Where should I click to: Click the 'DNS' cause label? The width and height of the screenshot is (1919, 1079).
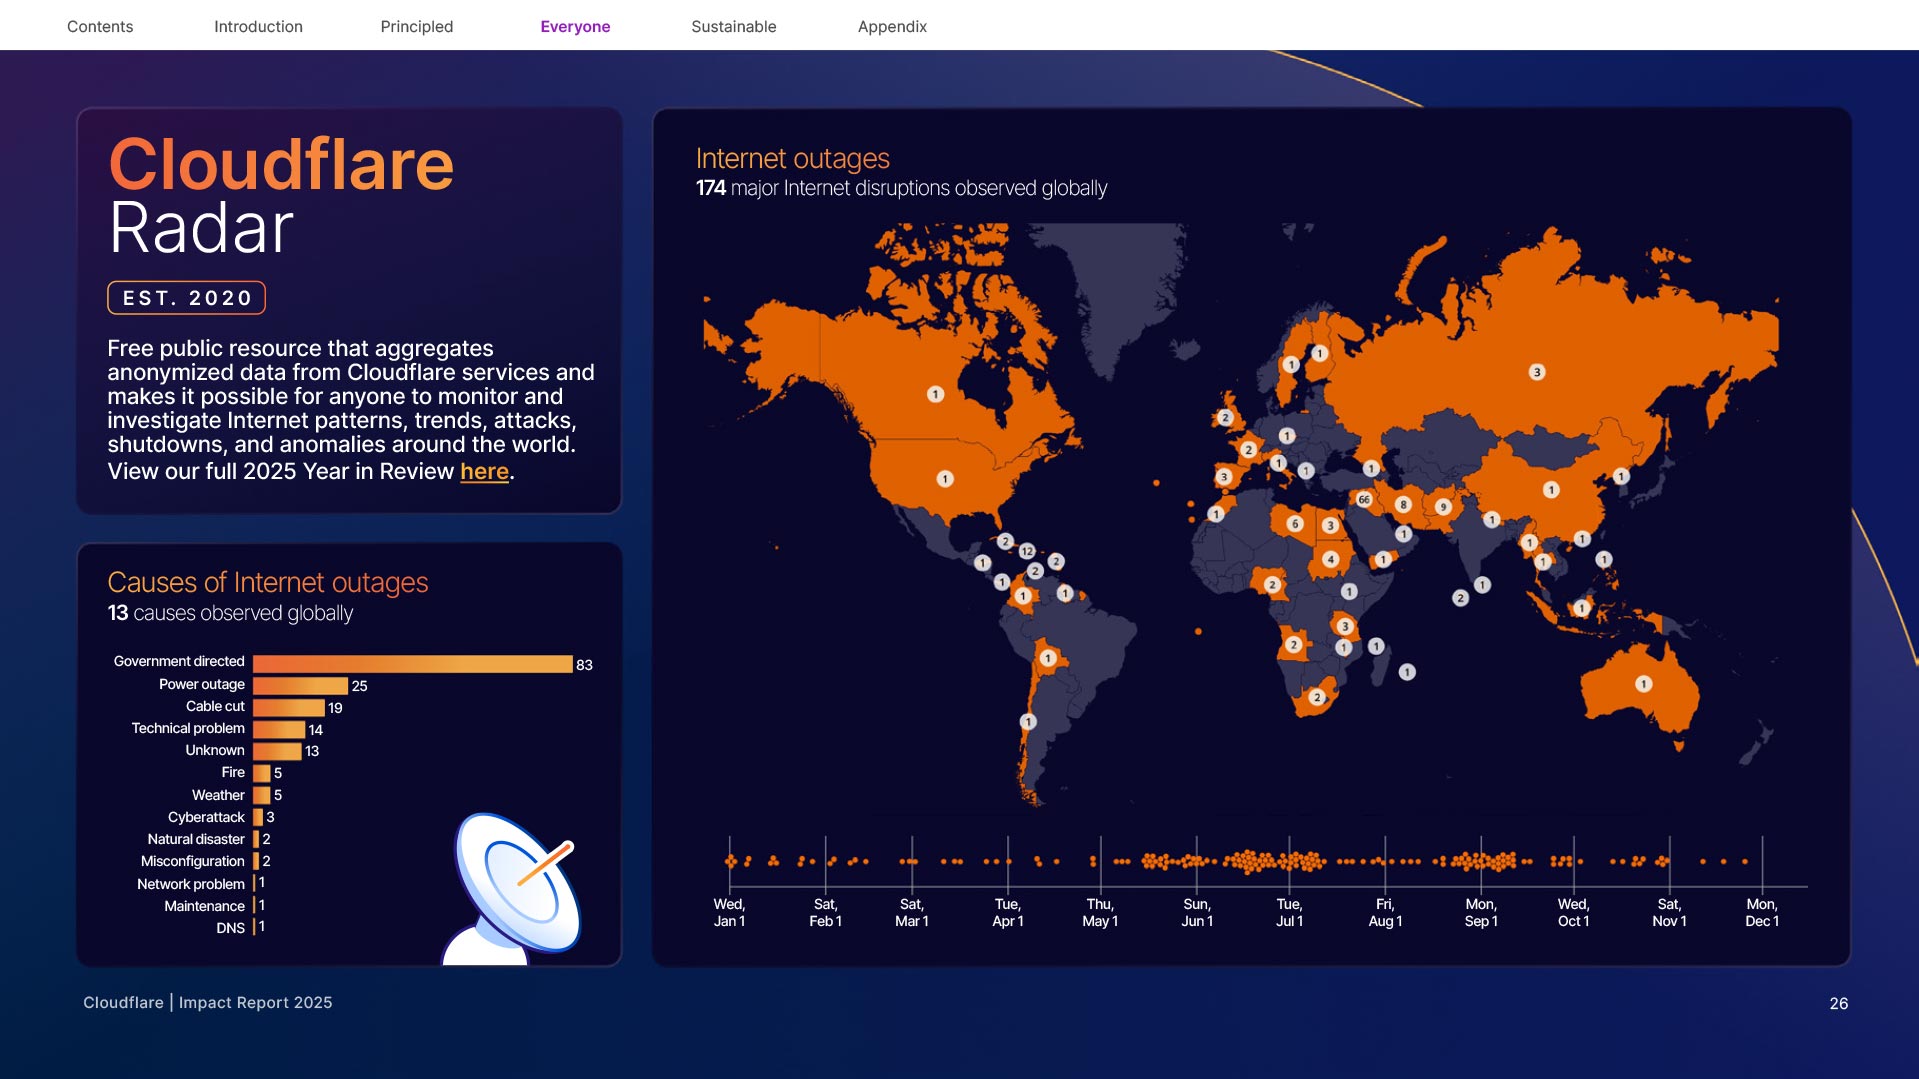230,928
